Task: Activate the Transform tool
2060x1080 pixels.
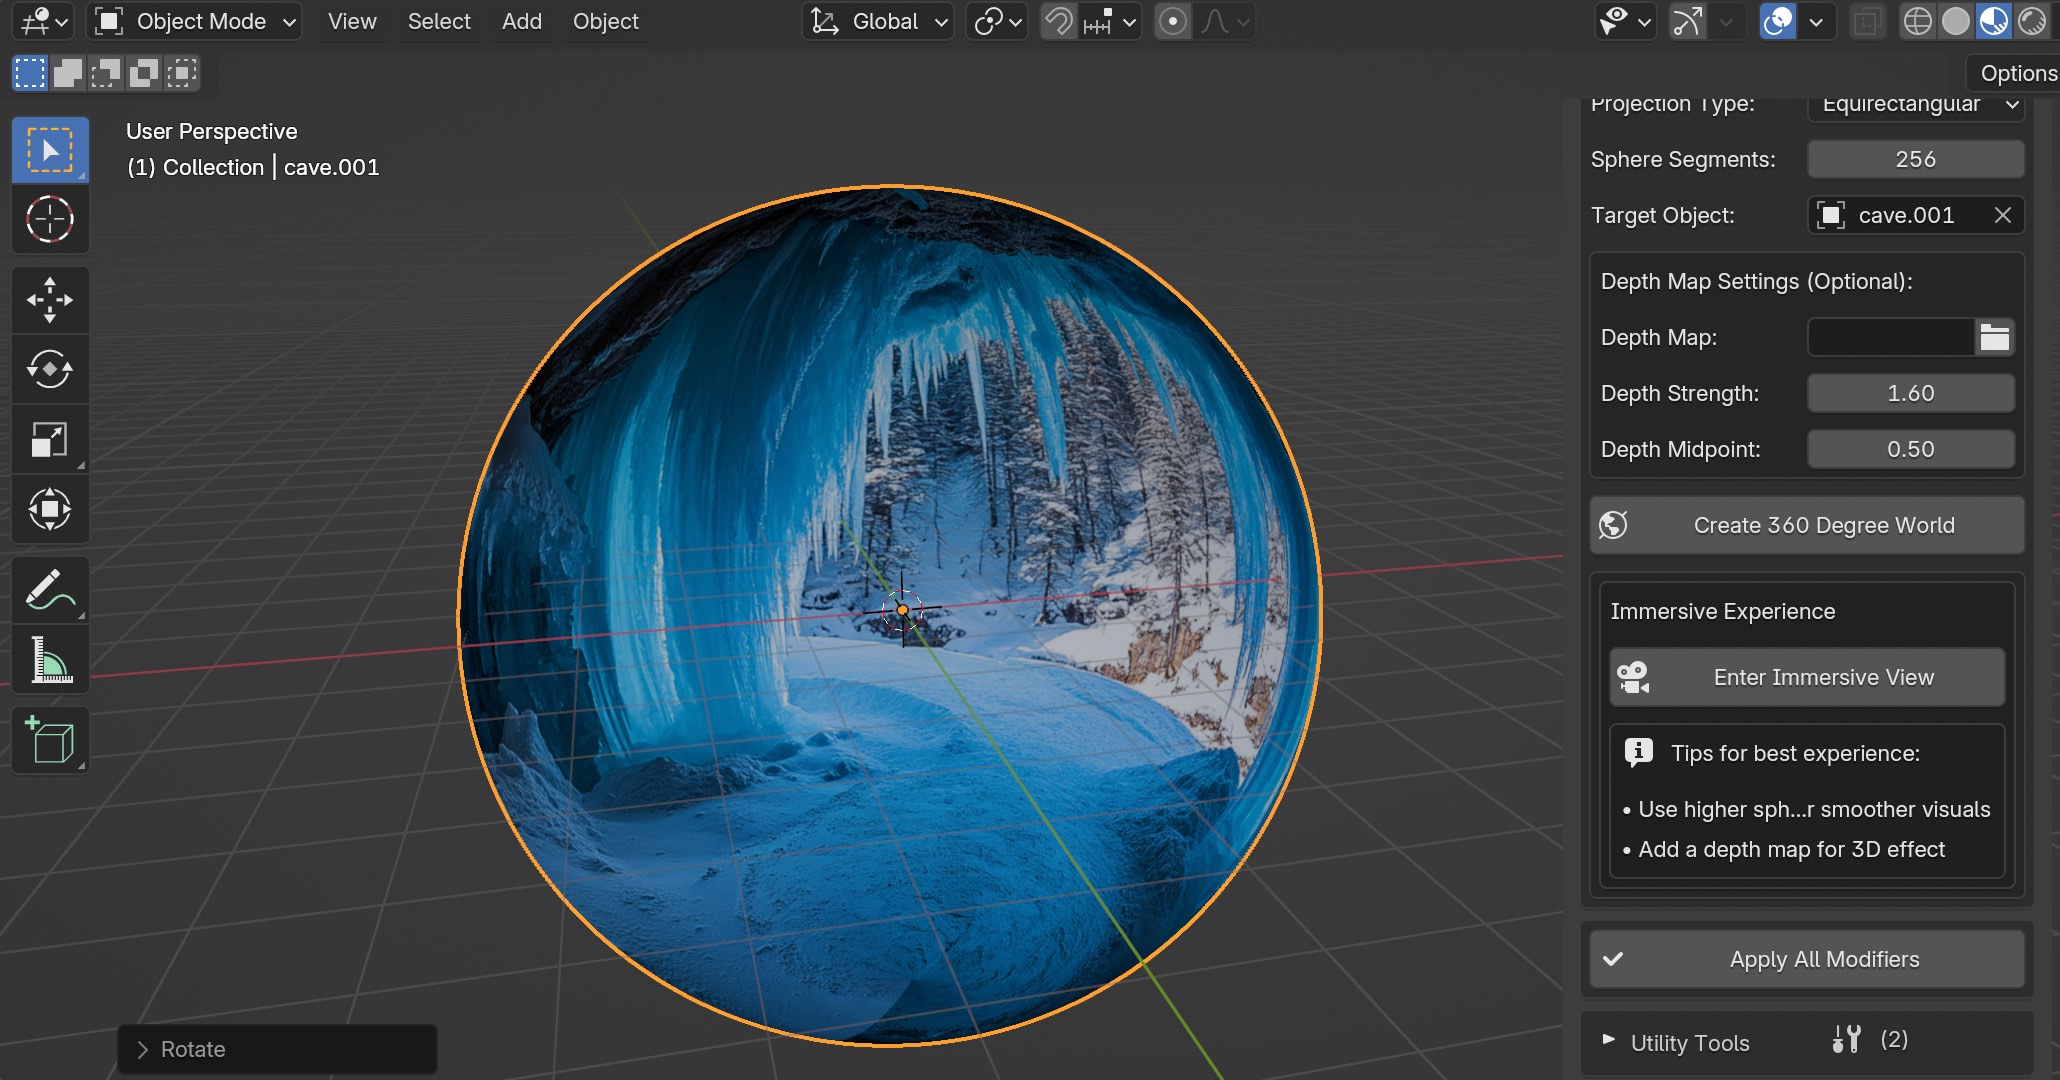Action: (x=50, y=510)
